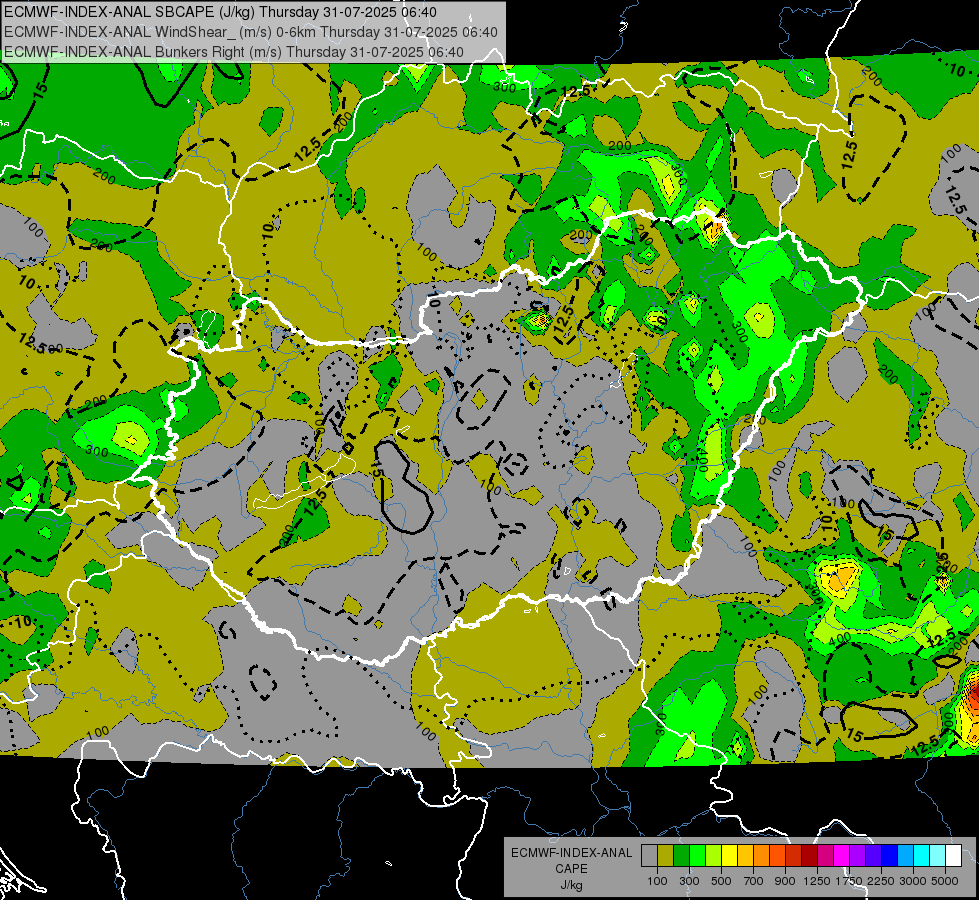979x900 pixels.
Task: Click the 1750 tick label in legend
Action: coord(849,881)
